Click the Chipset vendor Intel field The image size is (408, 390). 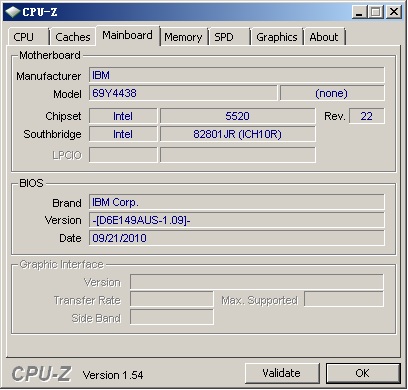pyautogui.click(x=123, y=116)
